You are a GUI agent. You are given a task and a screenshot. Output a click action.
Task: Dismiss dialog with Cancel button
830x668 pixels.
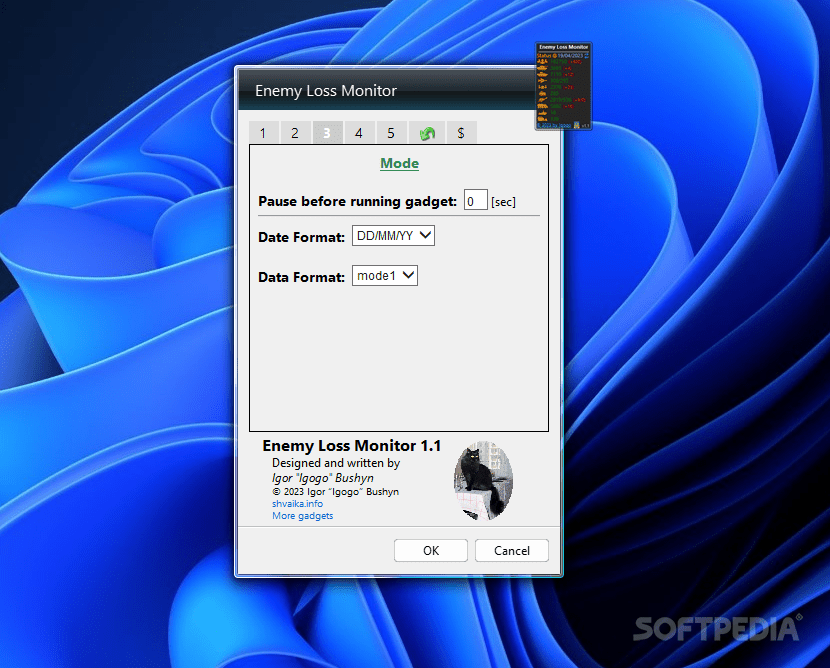tap(512, 550)
